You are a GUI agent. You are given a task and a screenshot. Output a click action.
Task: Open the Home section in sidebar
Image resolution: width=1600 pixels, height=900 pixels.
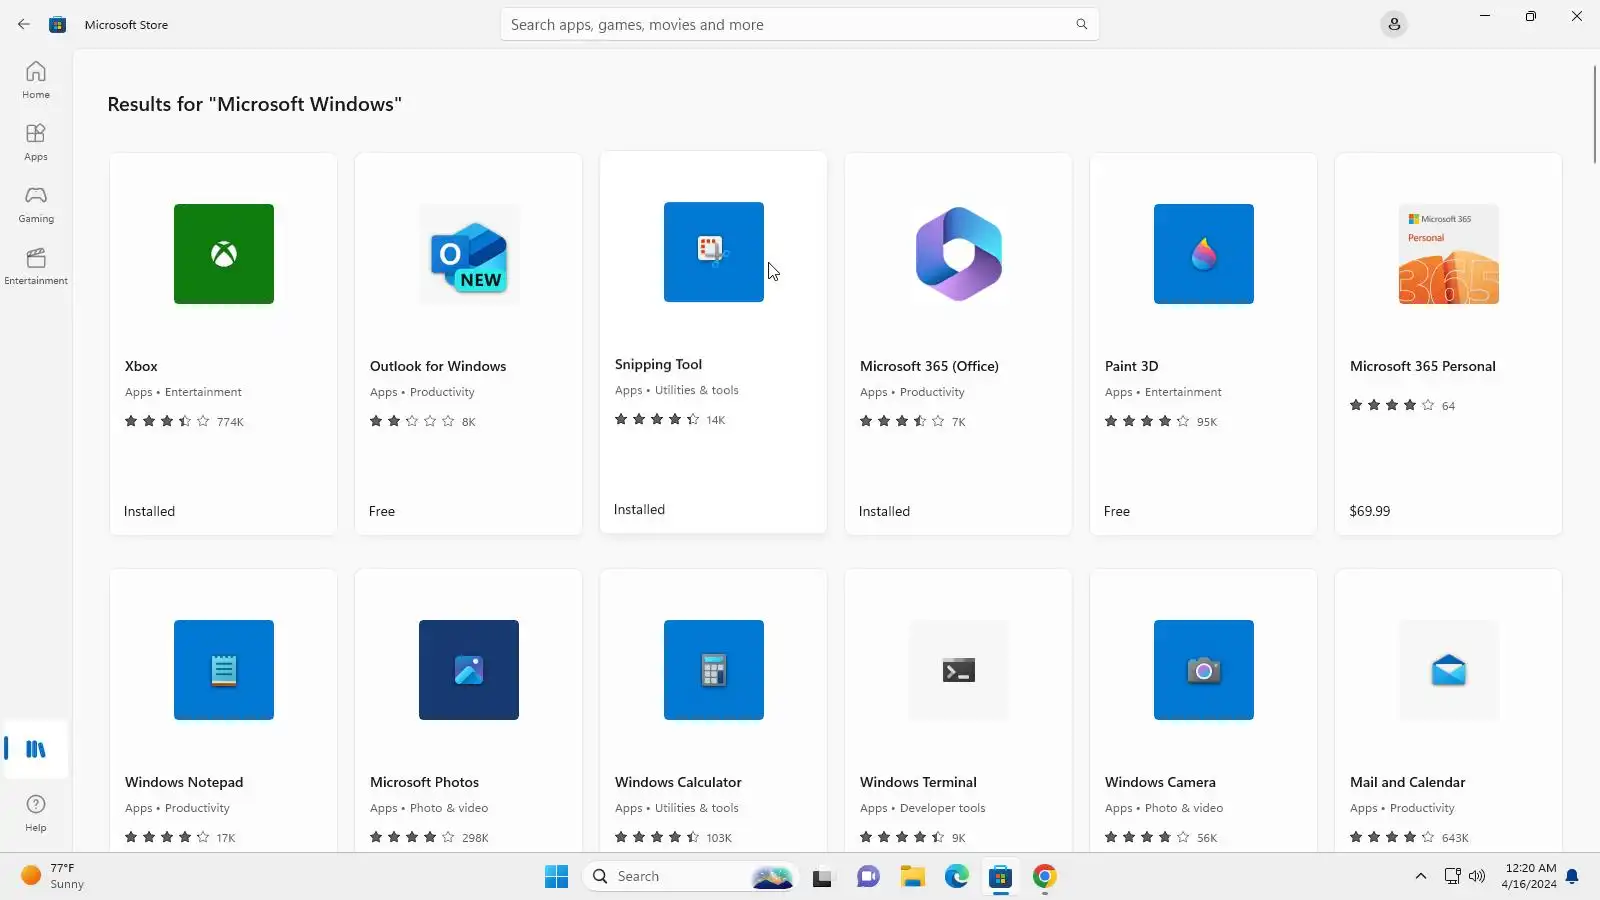(36, 80)
